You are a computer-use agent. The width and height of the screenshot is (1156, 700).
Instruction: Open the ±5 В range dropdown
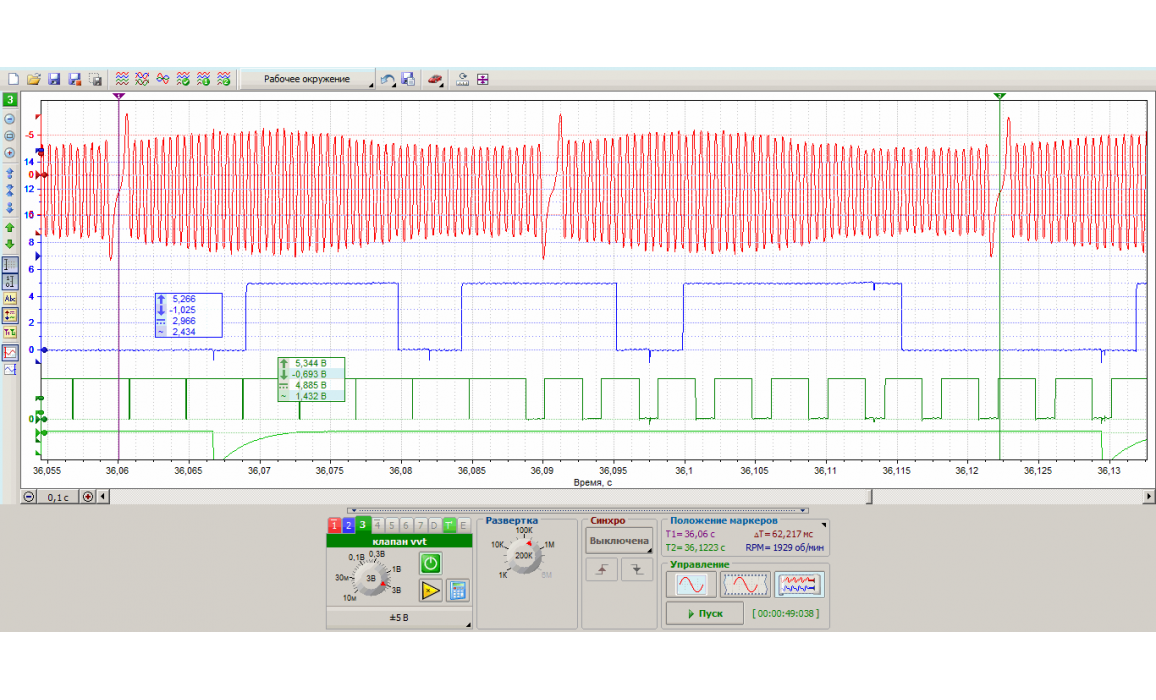point(399,619)
